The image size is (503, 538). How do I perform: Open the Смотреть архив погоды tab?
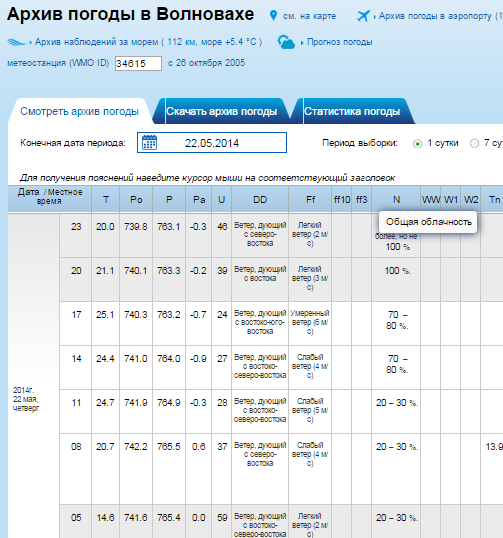[x=79, y=111]
